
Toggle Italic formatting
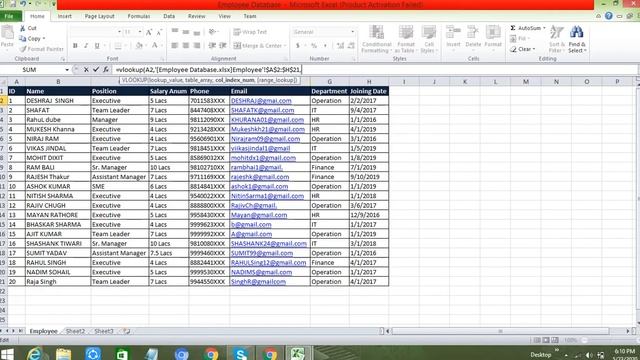(86, 46)
